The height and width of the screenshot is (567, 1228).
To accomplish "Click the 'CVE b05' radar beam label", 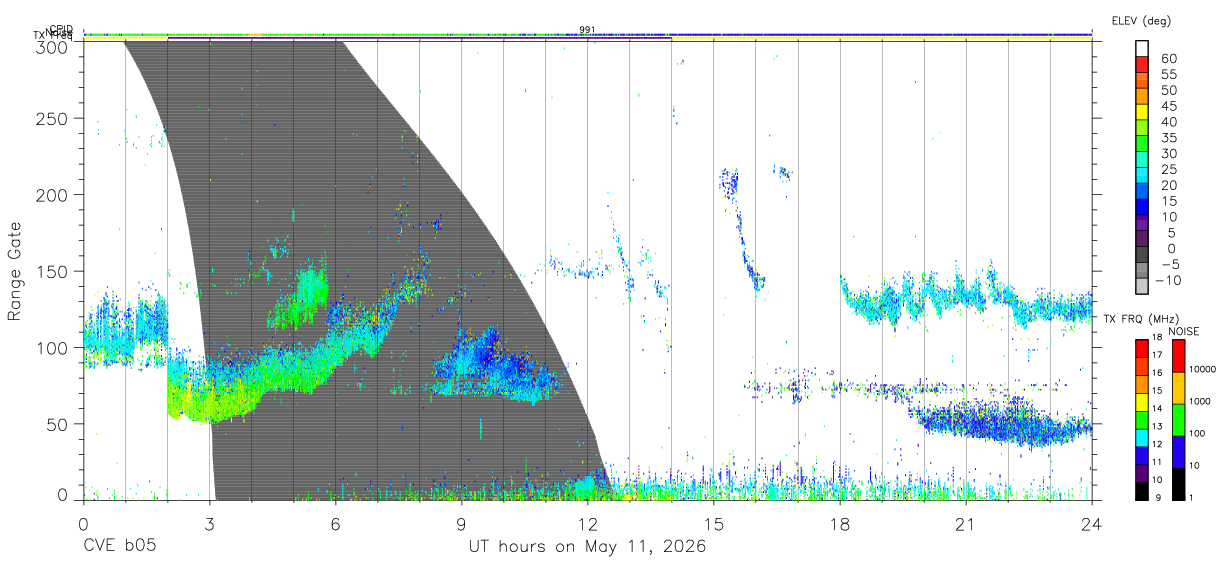I will tap(120, 547).
